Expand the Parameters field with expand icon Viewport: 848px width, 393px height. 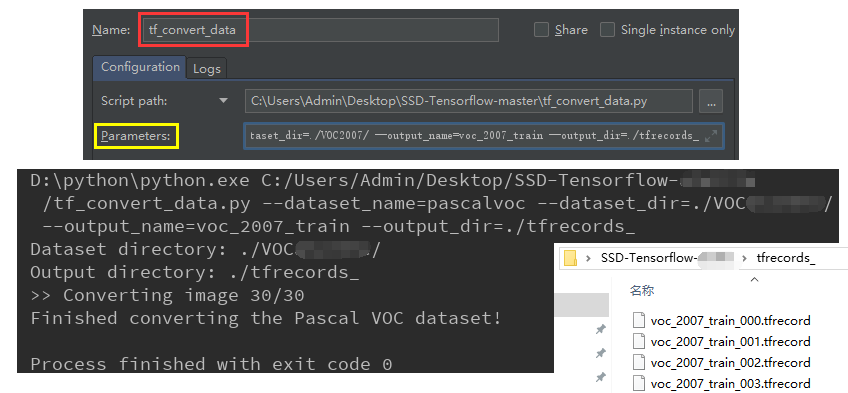click(x=711, y=136)
